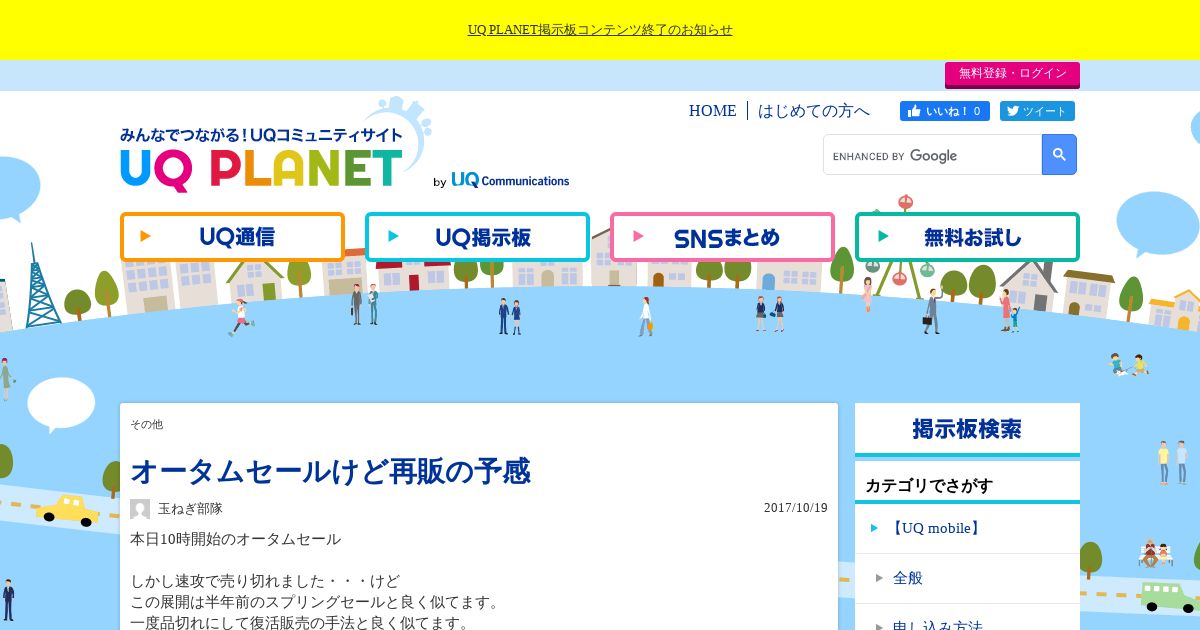Click the Facebook いいね! button
Image resolution: width=1200 pixels, height=630 pixels.
[945, 111]
